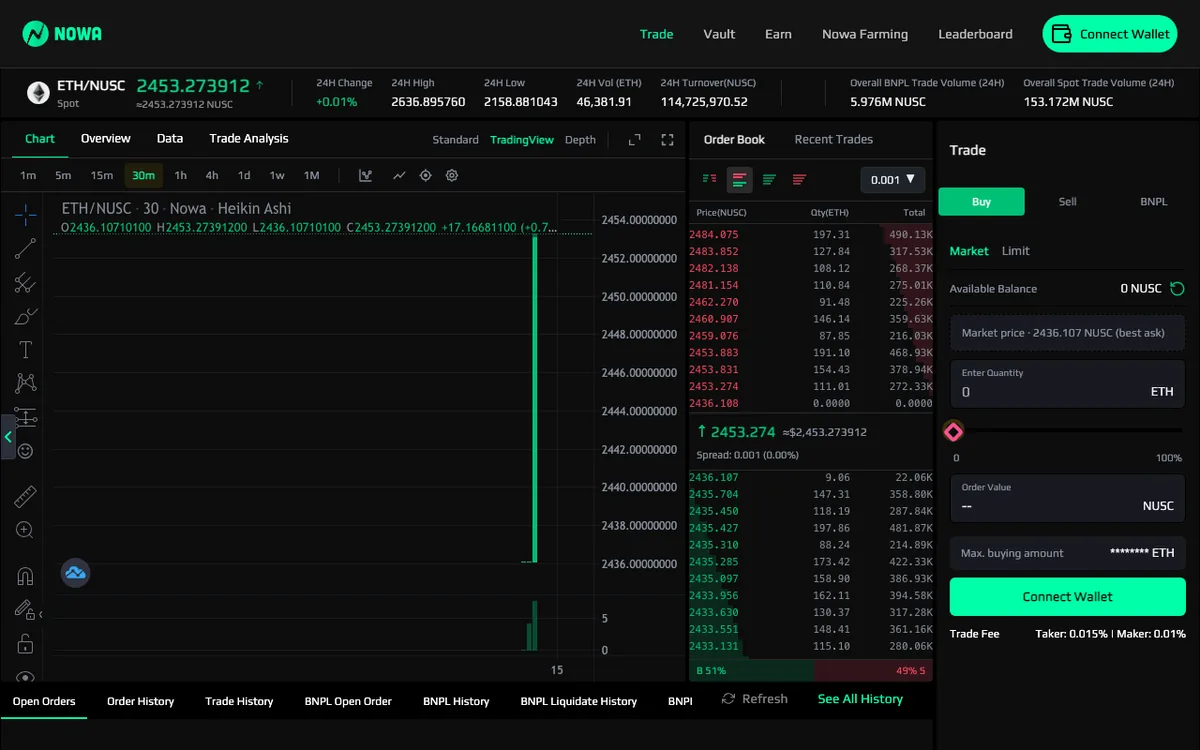Select the 30m chart interval
The height and width of the screenshot is (750, 1200).
(144, 176)
